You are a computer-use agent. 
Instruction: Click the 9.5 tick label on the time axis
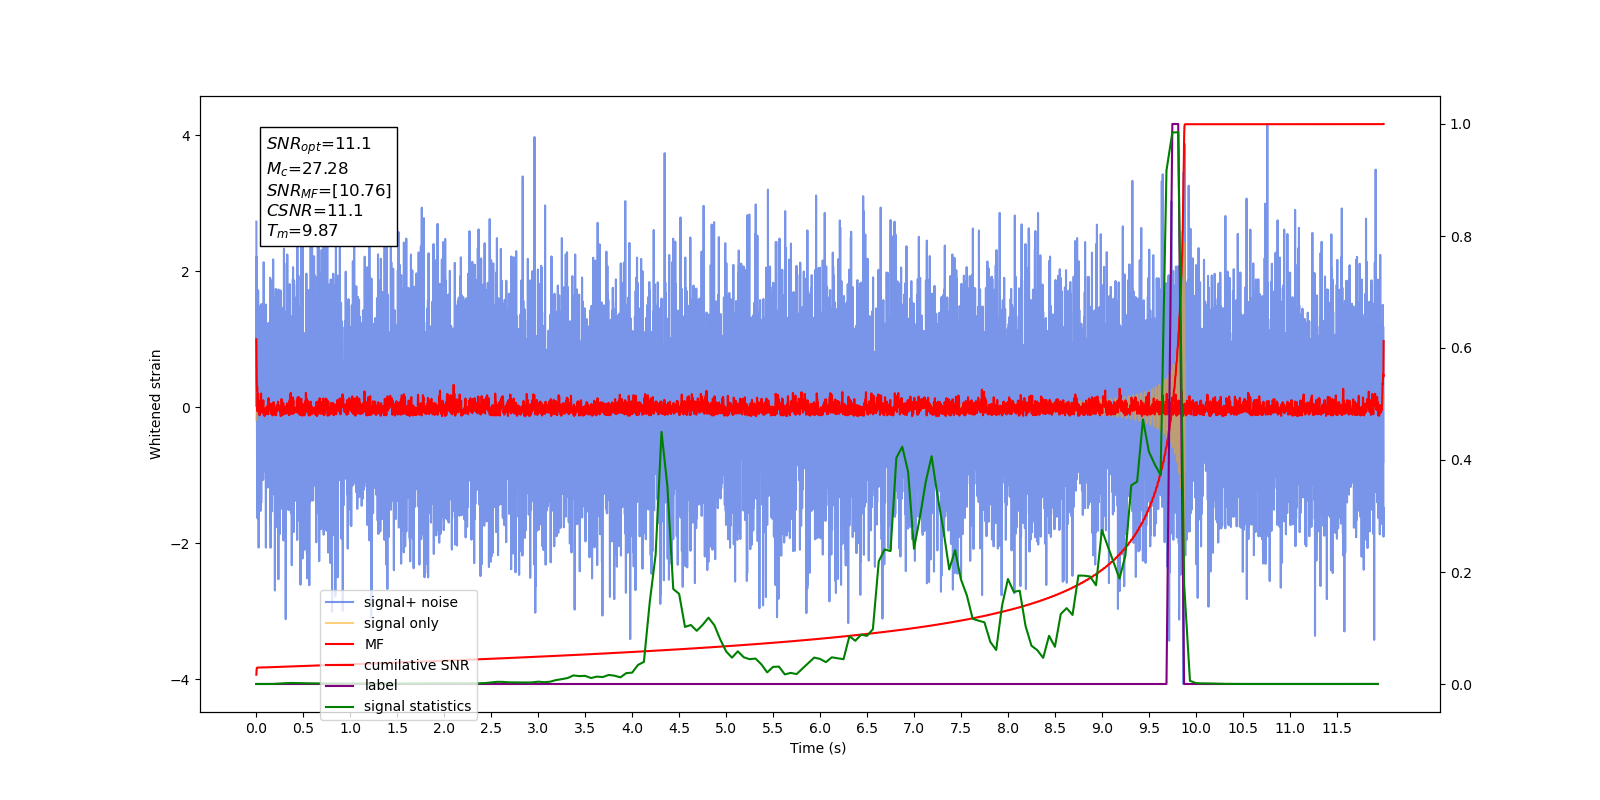(1149, 728)
